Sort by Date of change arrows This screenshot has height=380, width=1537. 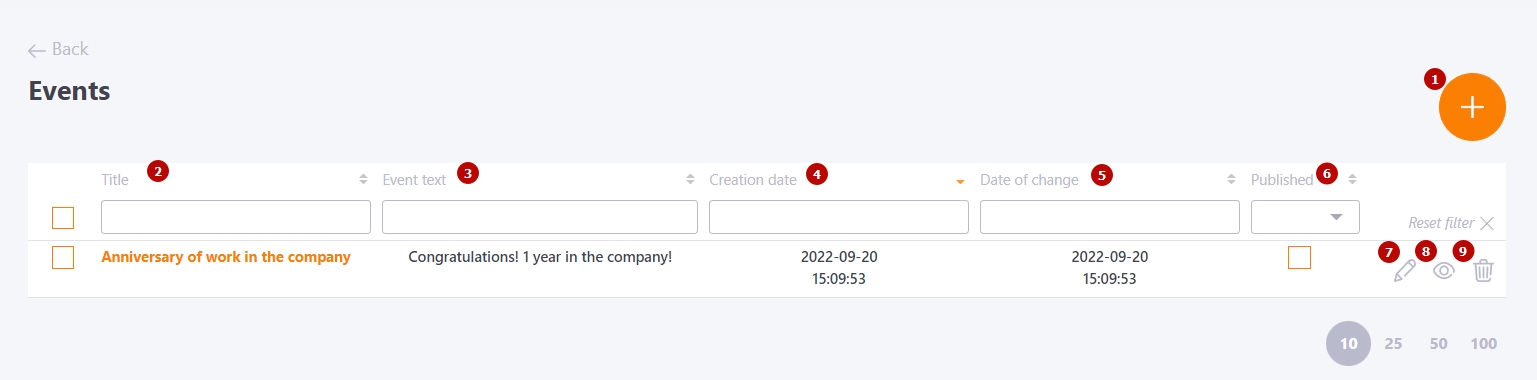[1232, 180]
